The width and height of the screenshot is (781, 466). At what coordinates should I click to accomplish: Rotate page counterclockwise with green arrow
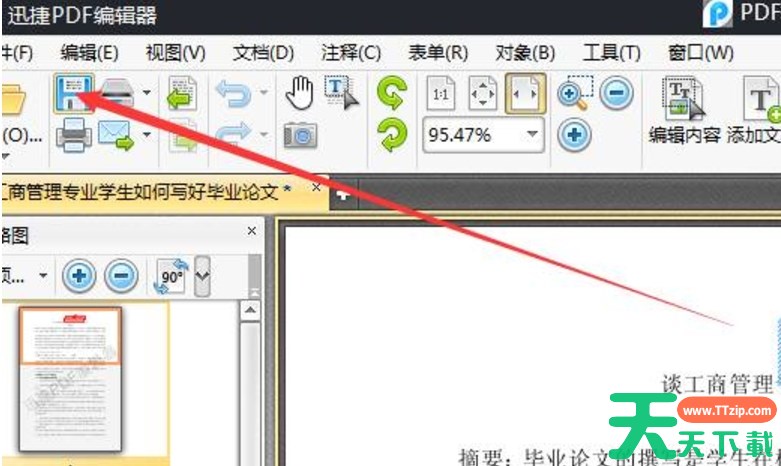pyautogui.click(x=392, y=93)
